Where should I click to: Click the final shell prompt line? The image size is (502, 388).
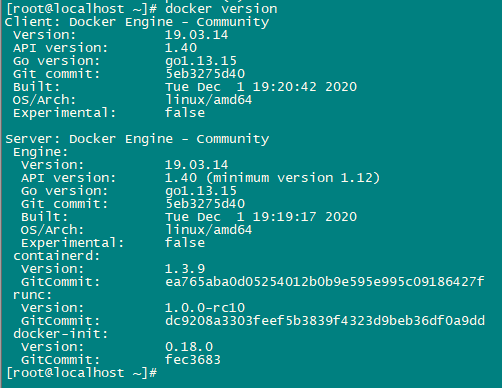(x=81, y=373)
